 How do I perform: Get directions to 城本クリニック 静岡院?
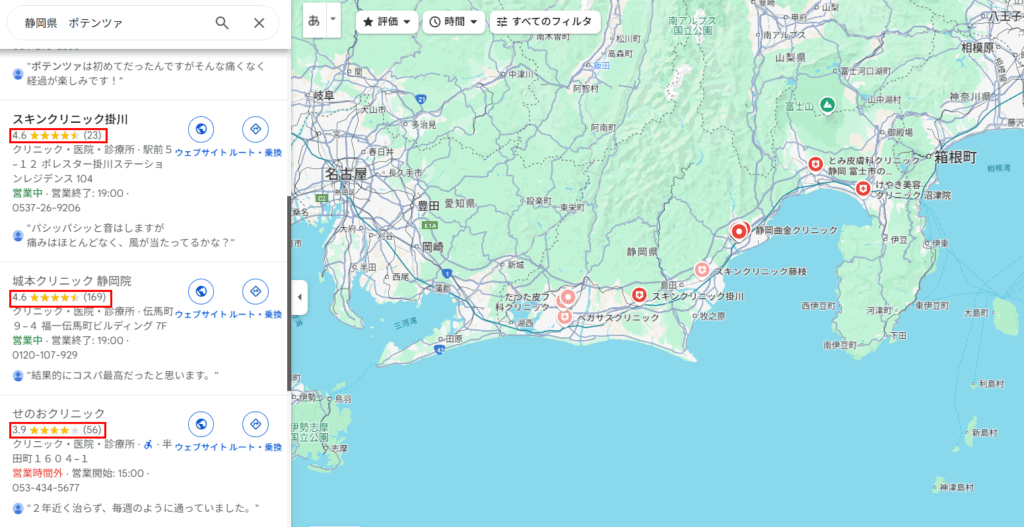coord(255,291)
